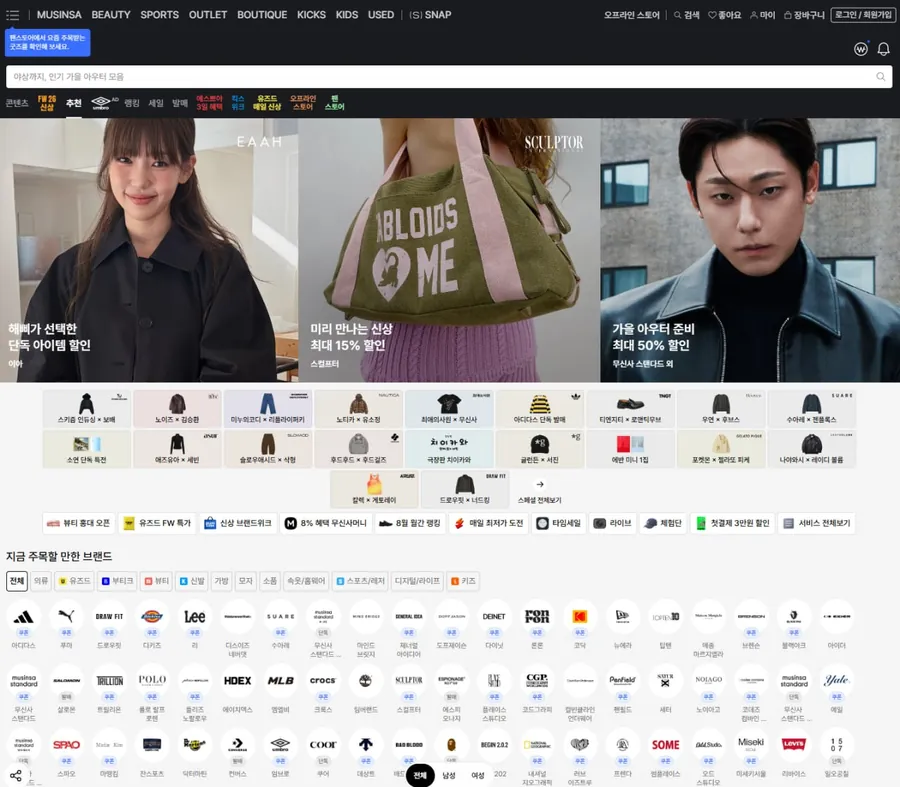Image resolution: width=900 pixels, height=787 pixels.
Task: Switch the gender filter to 남성
Action: click(449, 775)
